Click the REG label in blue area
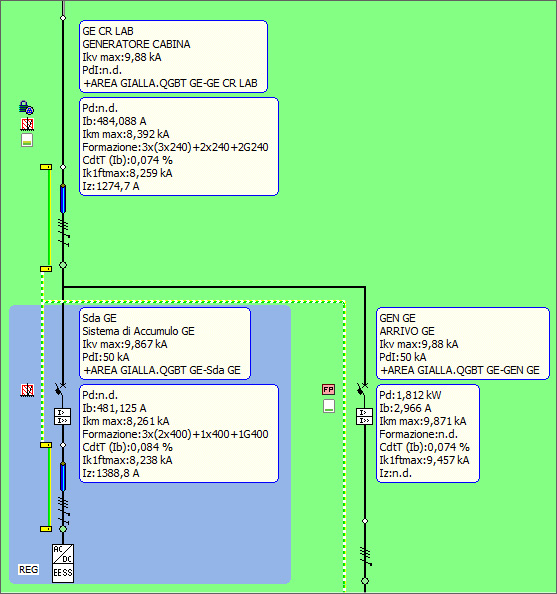The image size is (557, 594). [28, 569]
